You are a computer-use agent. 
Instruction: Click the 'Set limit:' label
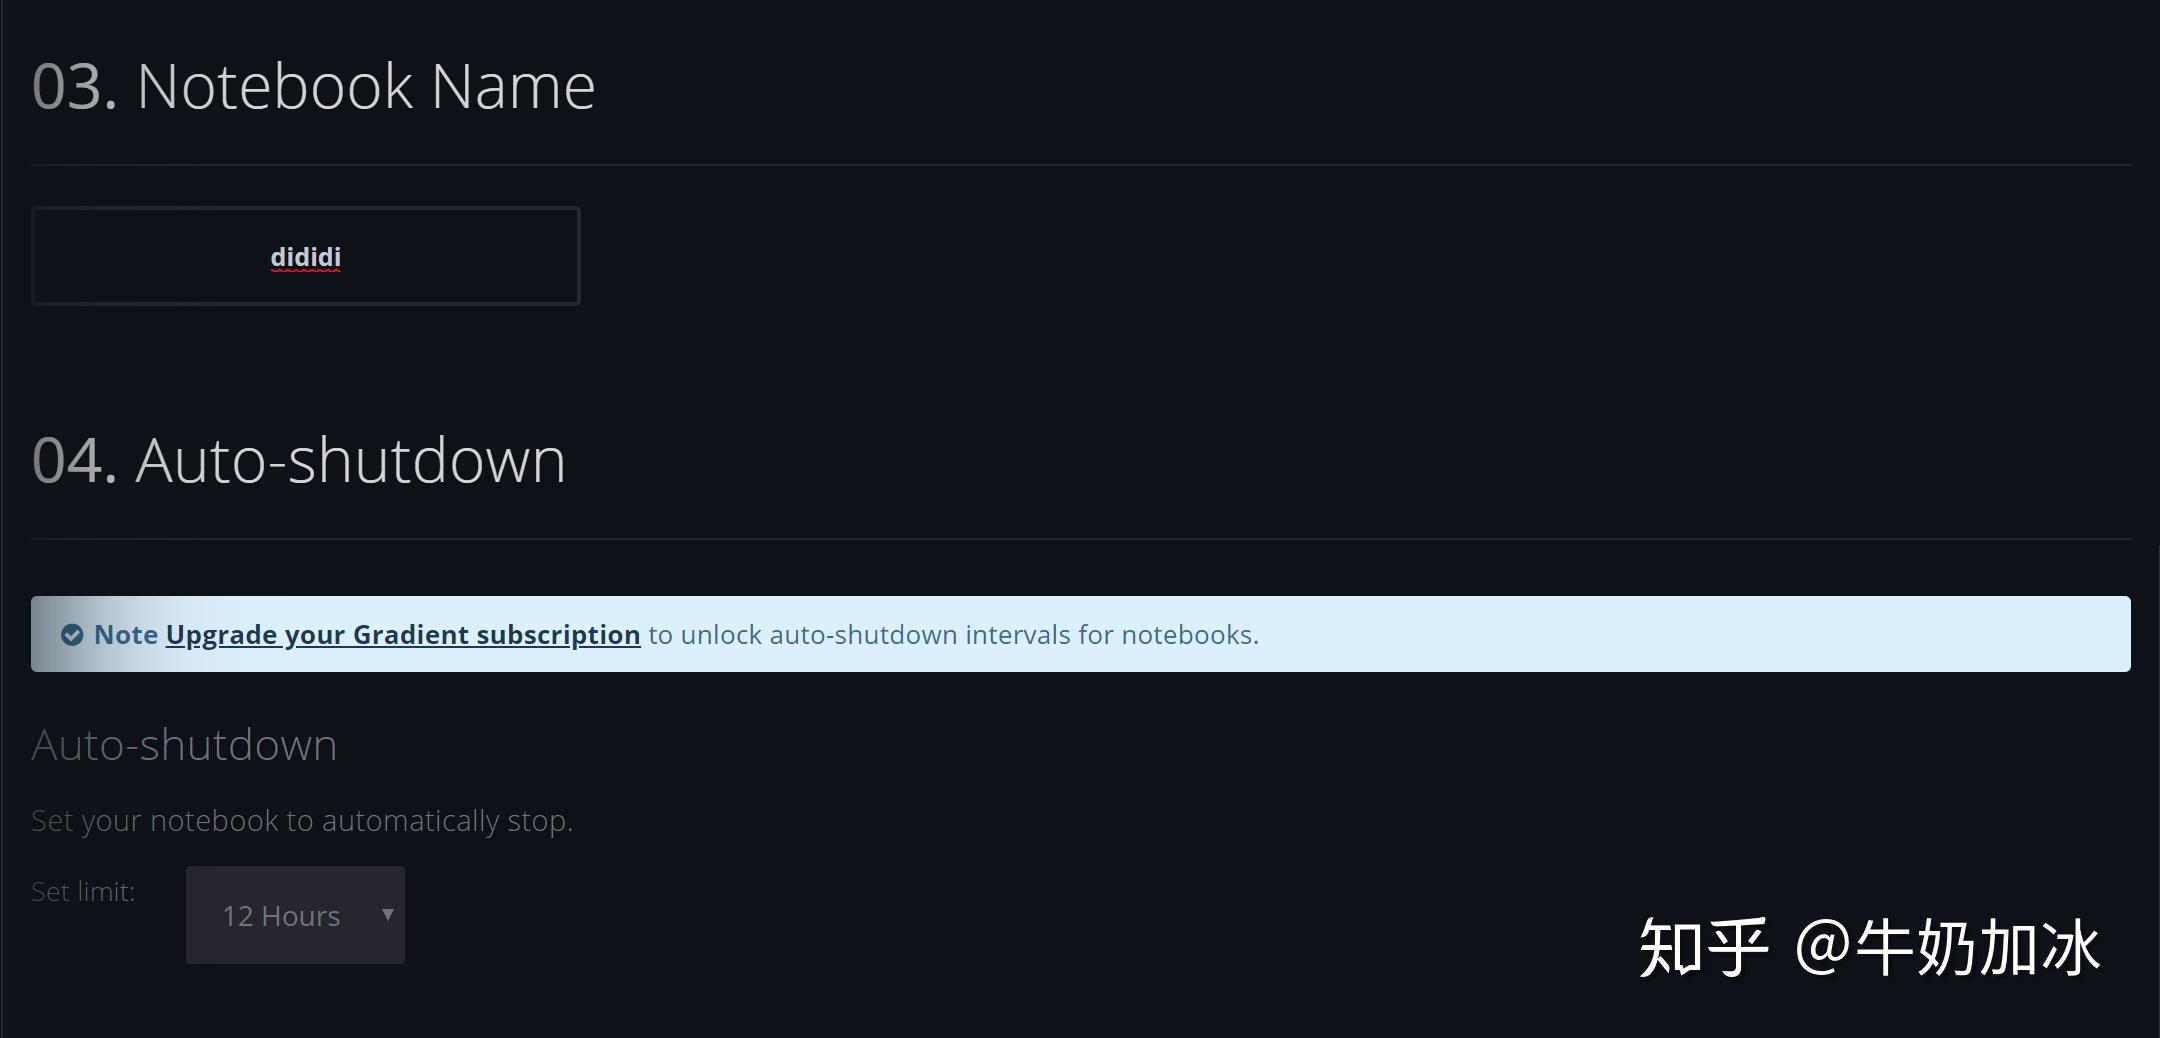(x=82, y=892)
